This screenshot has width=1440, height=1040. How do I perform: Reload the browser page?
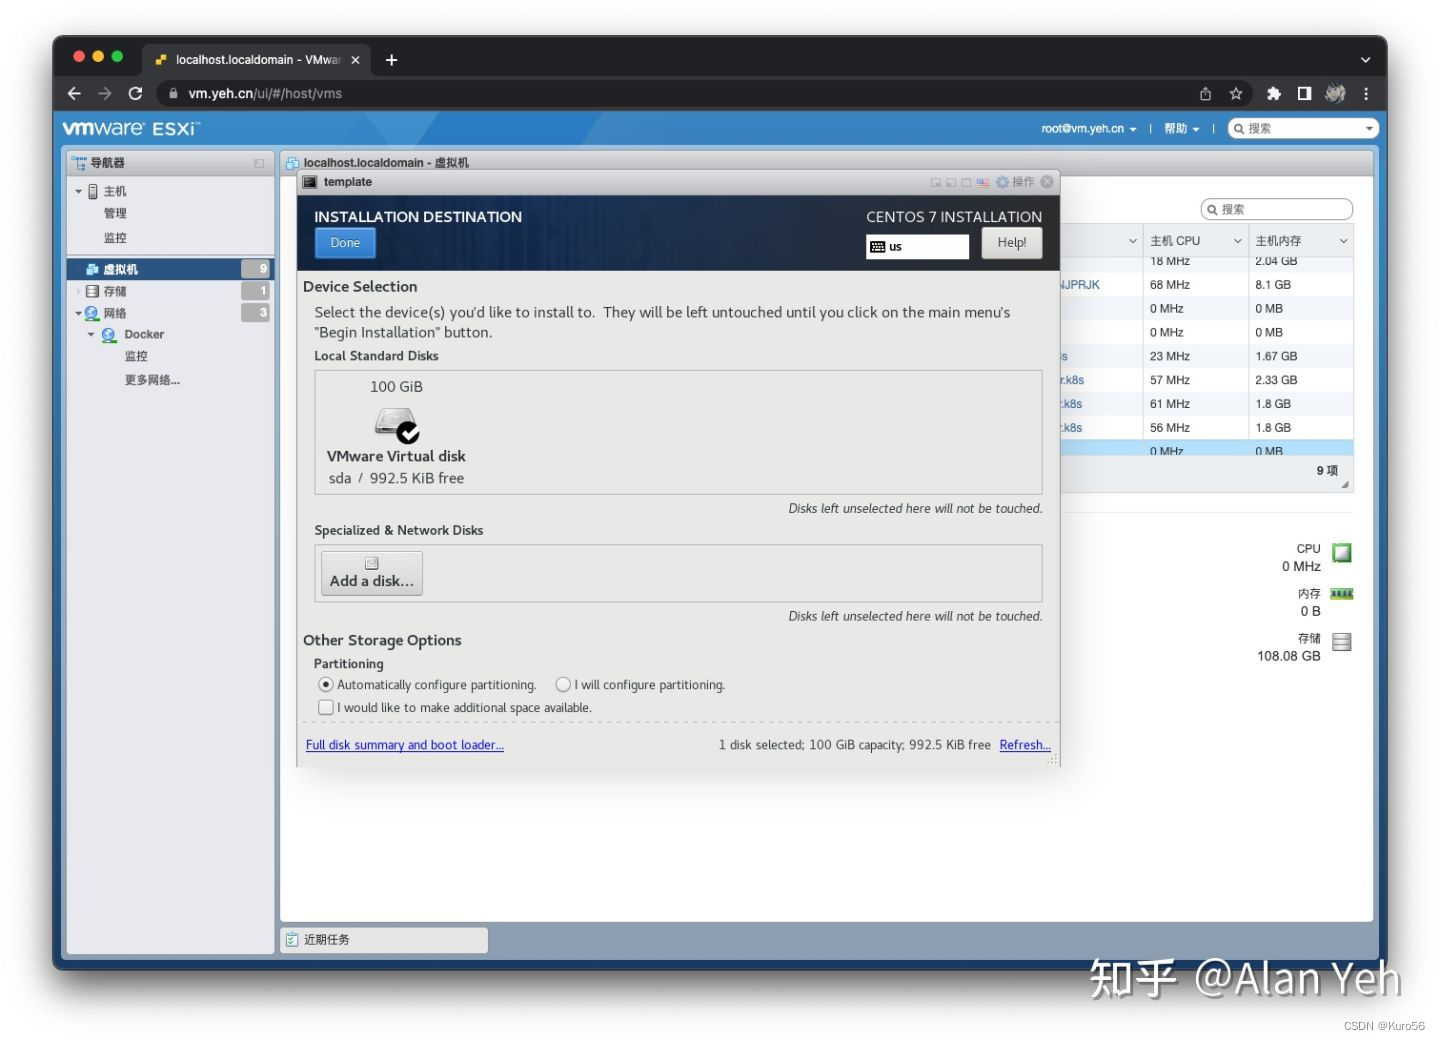(x=135, y=93)
